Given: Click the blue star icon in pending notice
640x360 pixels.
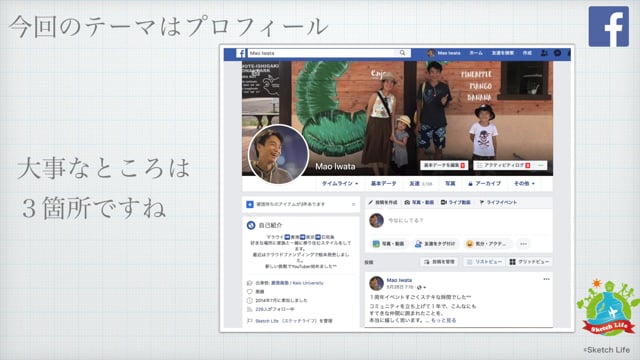Looking at the screenshot, I should click(x=250, y=204).
